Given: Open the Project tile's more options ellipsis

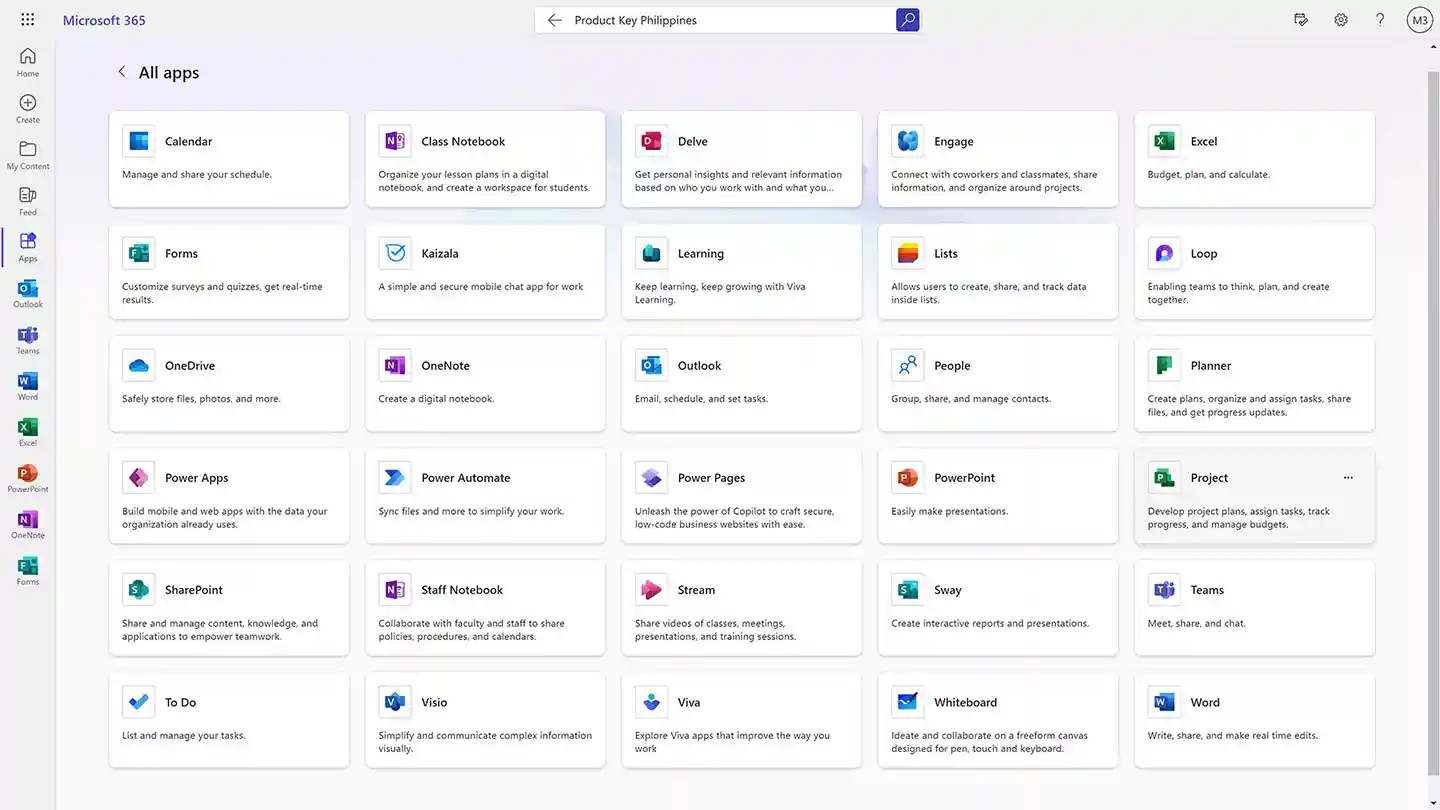Looking at the screenshot, I should click(x=1348, y=478).
